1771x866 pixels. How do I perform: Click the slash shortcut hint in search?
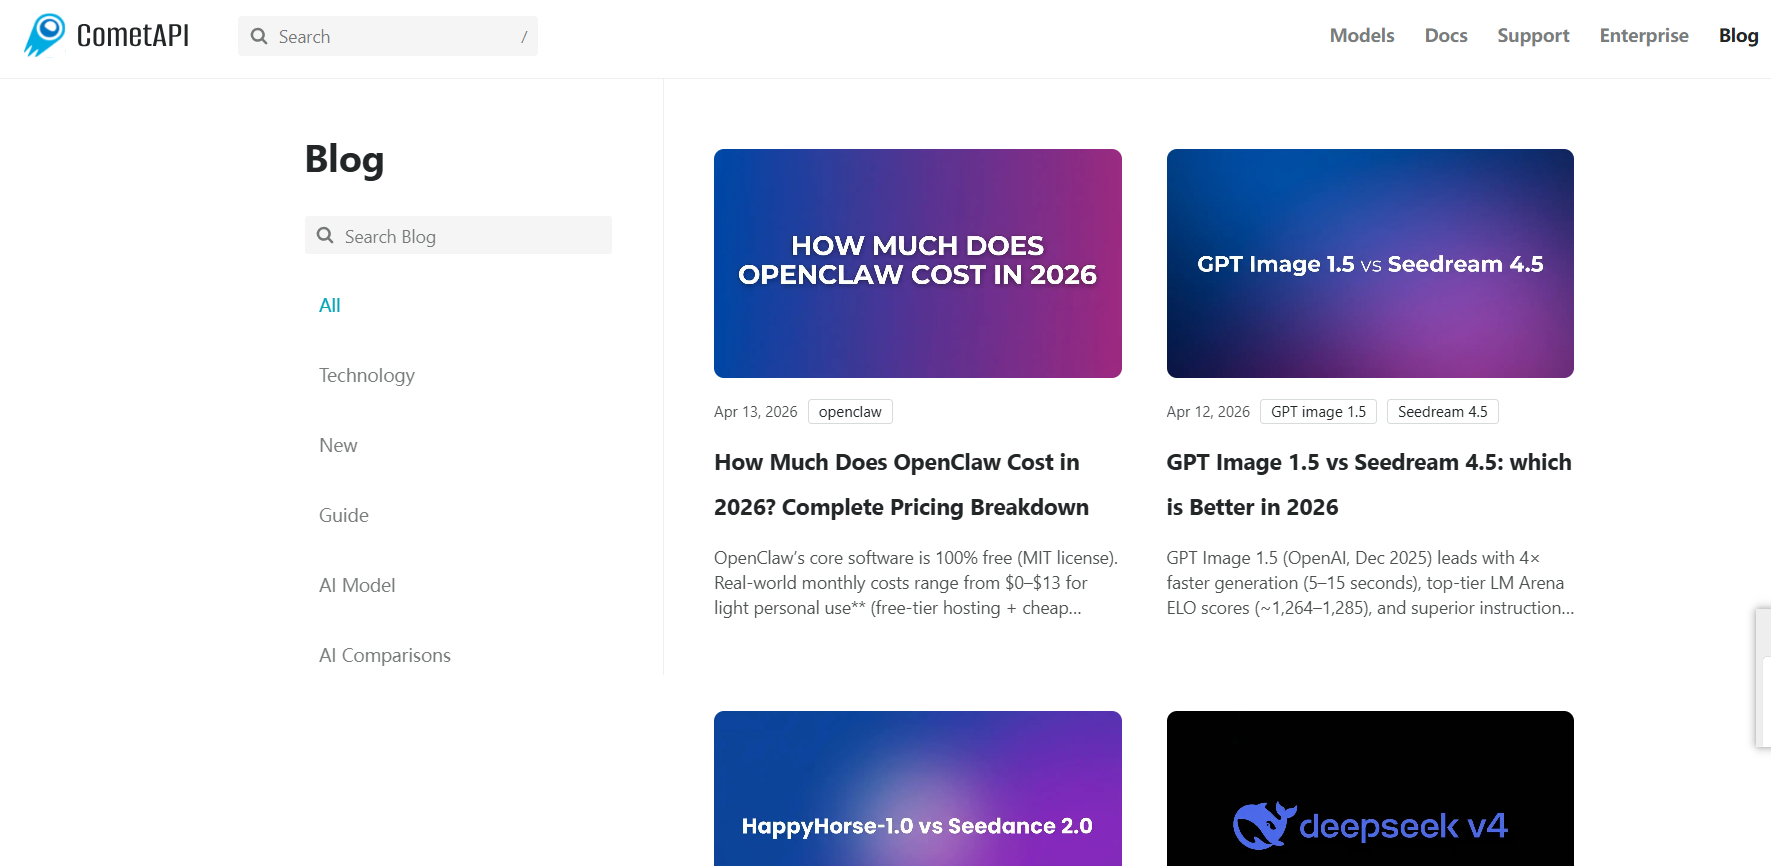524,36
